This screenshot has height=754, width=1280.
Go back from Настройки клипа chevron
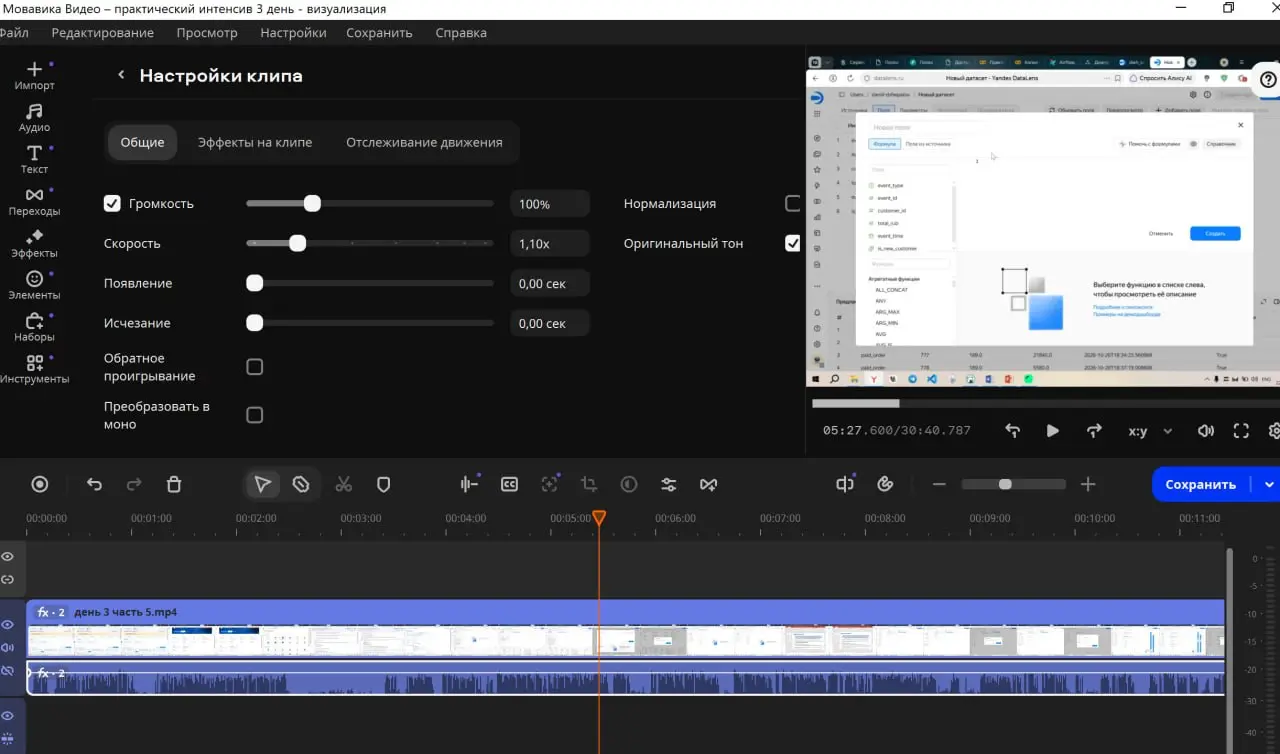[x=121, y=75]
